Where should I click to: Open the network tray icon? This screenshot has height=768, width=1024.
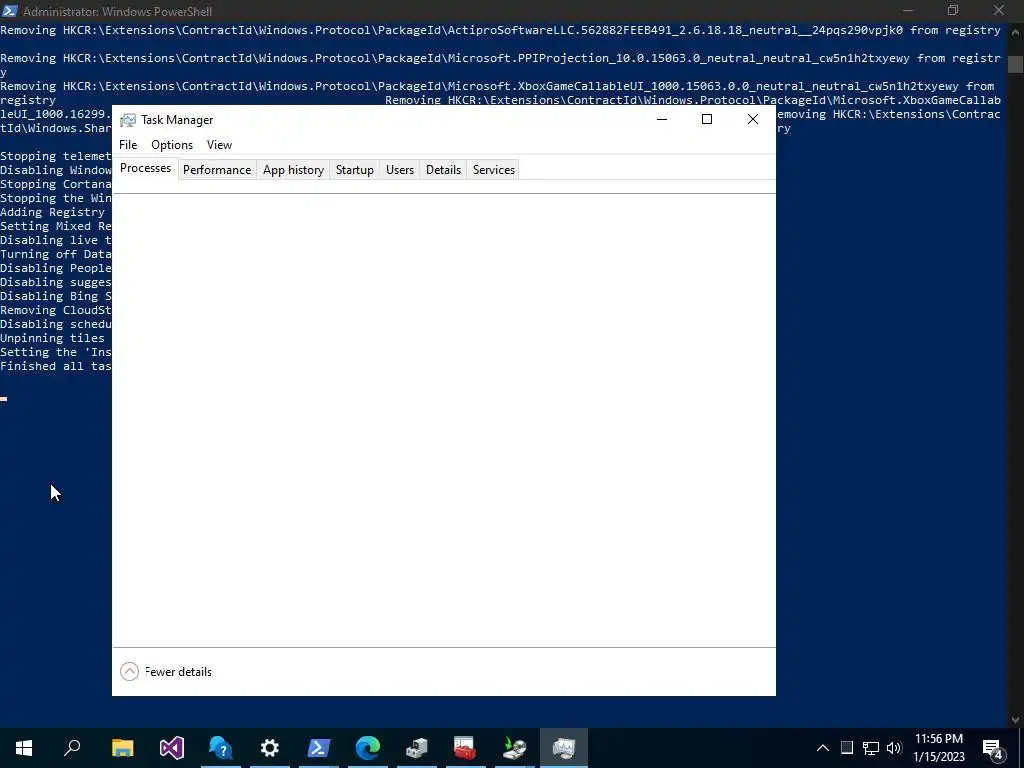tap(871, 748)
